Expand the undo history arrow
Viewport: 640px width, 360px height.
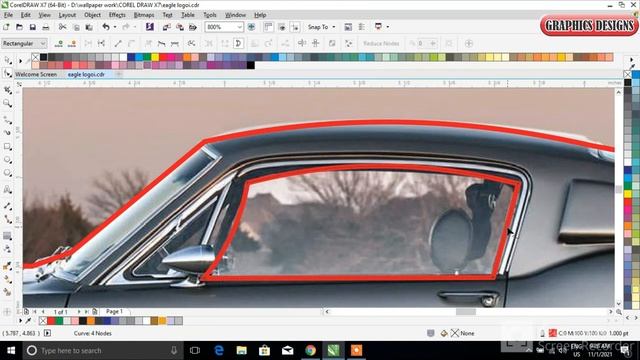(115, 27)
